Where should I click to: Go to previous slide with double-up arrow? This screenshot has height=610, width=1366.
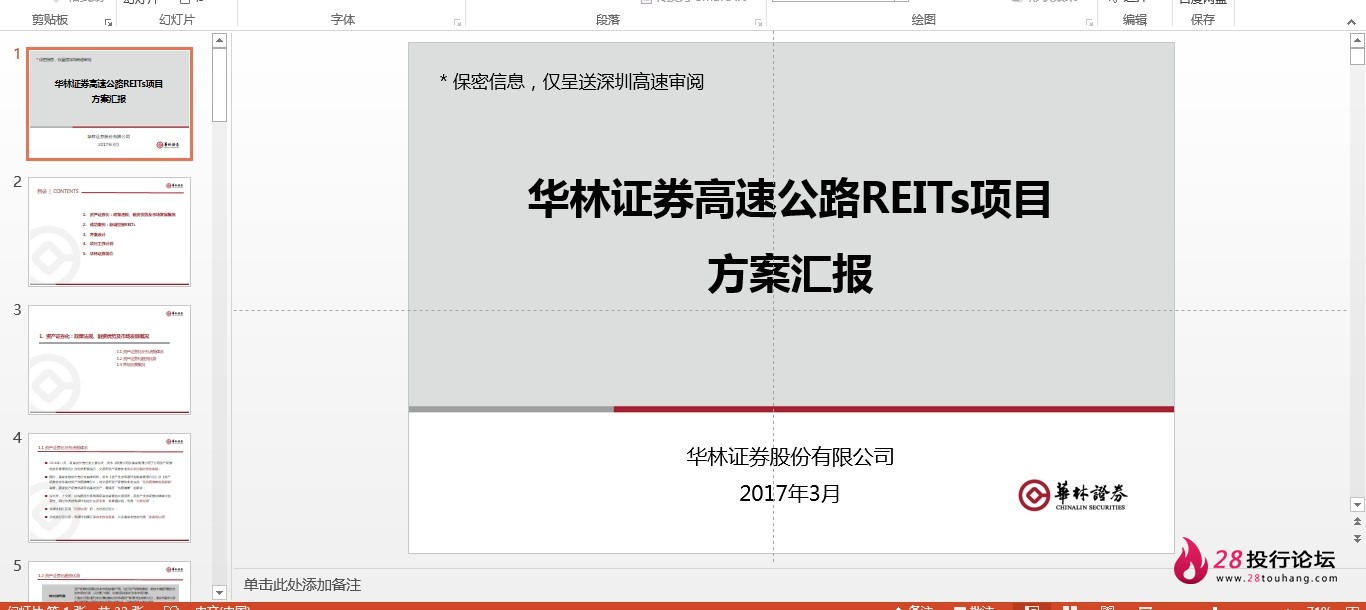(x=1357, y=523)
